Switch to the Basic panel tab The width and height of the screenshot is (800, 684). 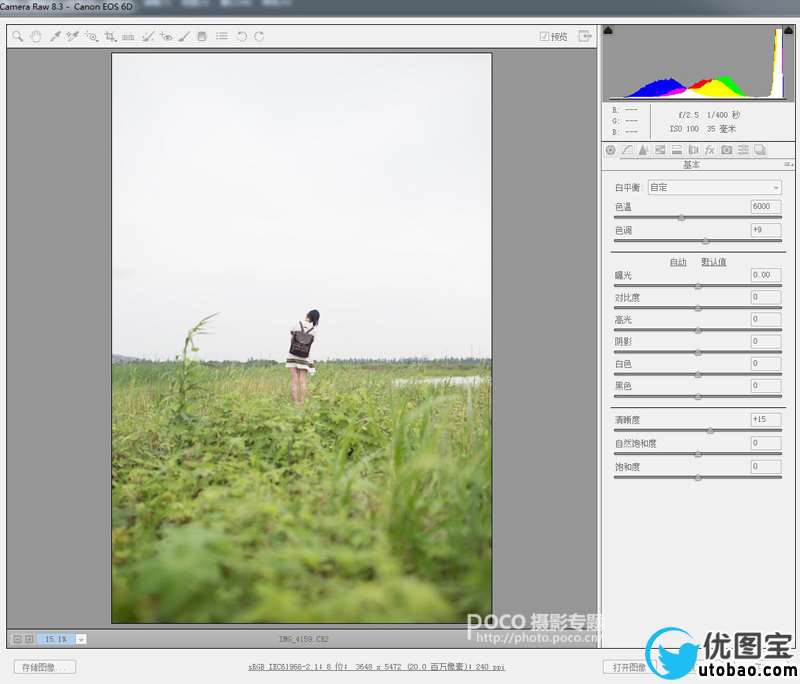[611, 150]
